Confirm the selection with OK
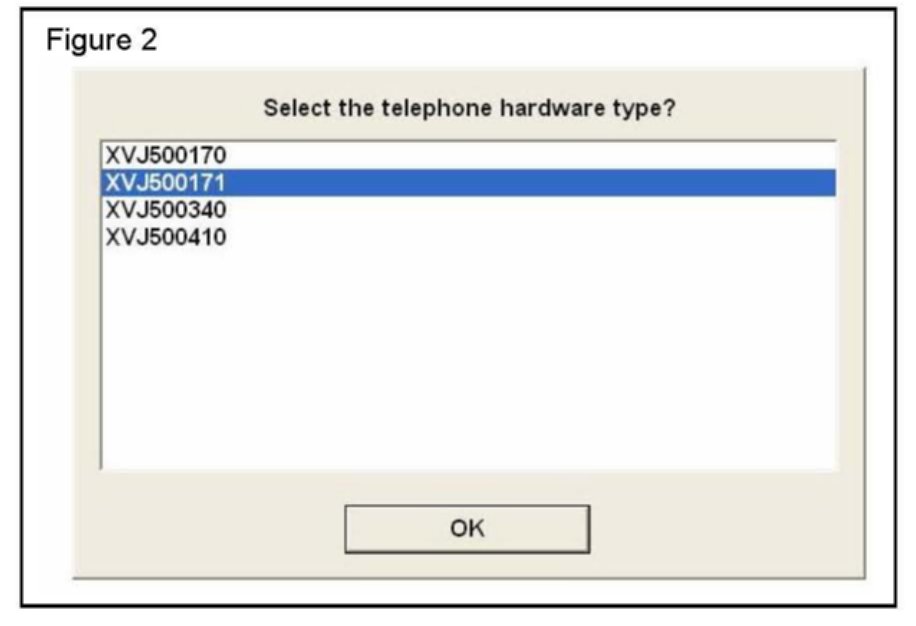The width and height of the screenshot is (916, 626). [x=467, y=528]
